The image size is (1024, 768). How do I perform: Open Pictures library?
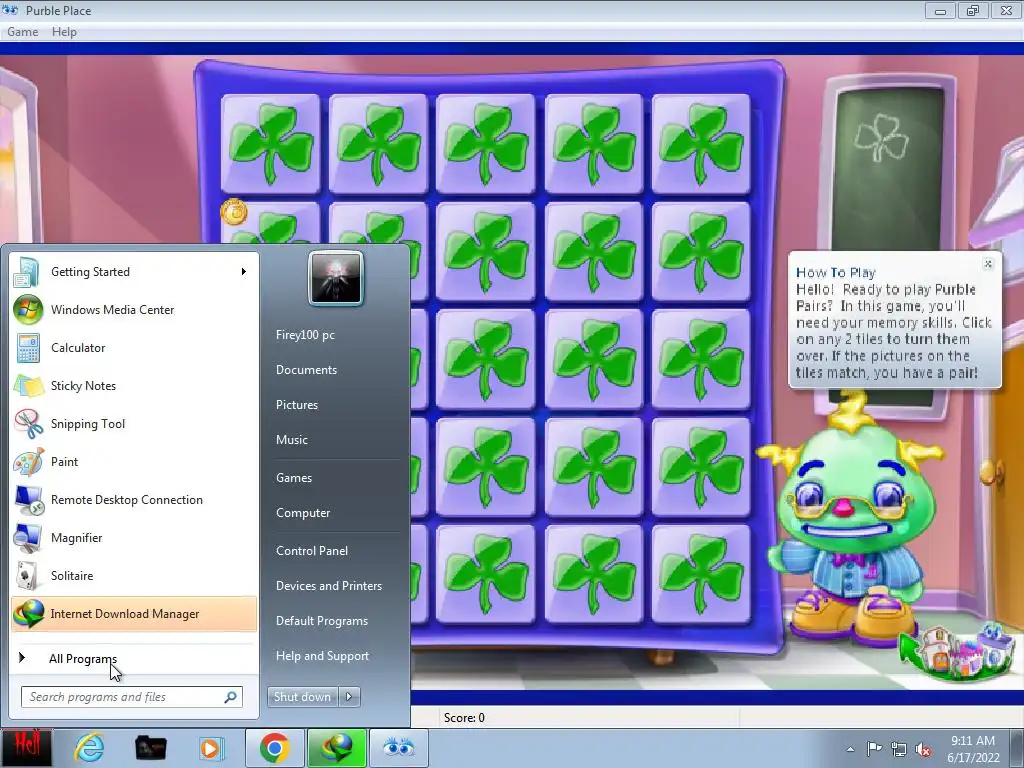[296, 405]
